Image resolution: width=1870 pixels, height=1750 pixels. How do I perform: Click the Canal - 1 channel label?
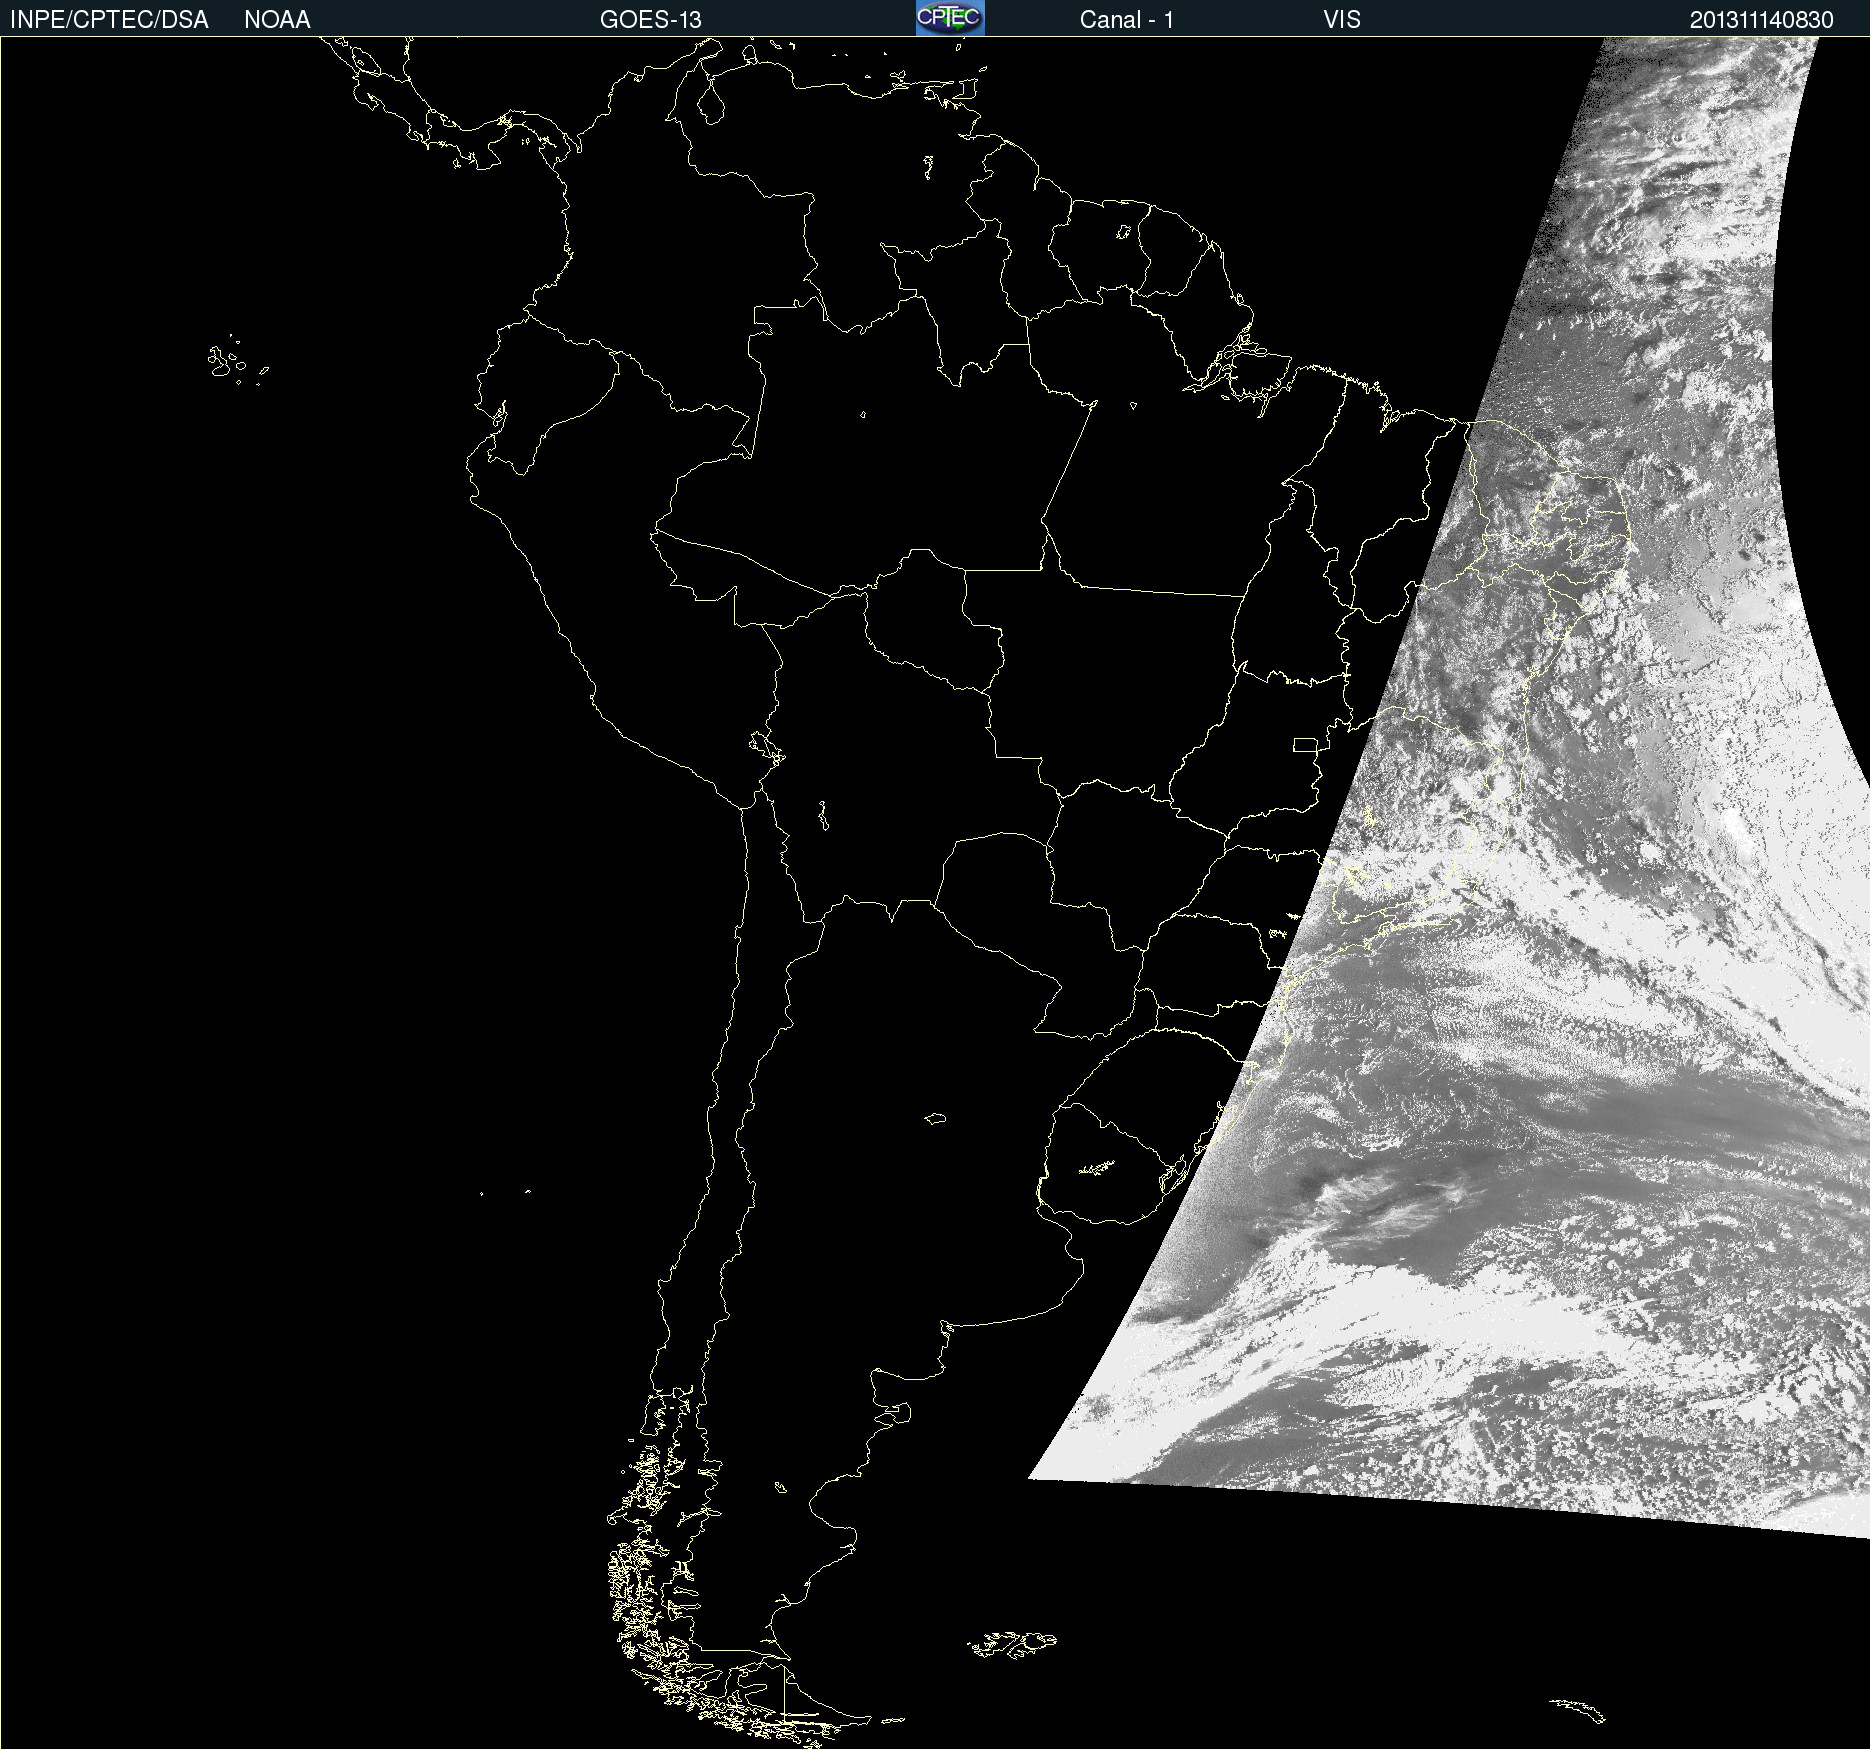coord(1126,20)
